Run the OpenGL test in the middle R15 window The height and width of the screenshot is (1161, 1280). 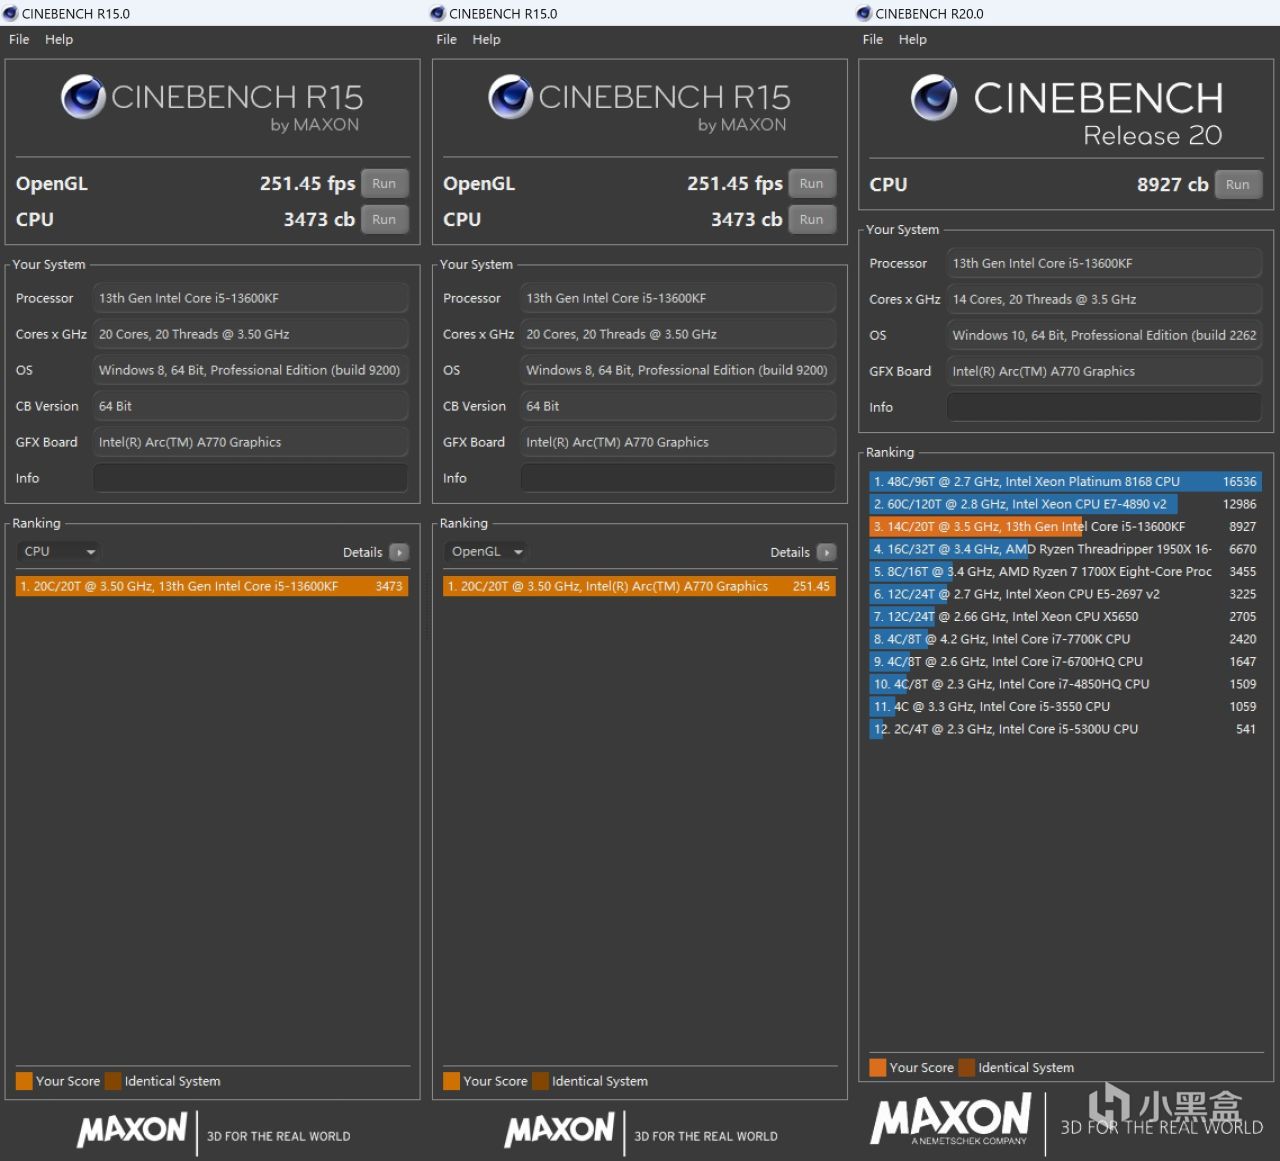811,184
